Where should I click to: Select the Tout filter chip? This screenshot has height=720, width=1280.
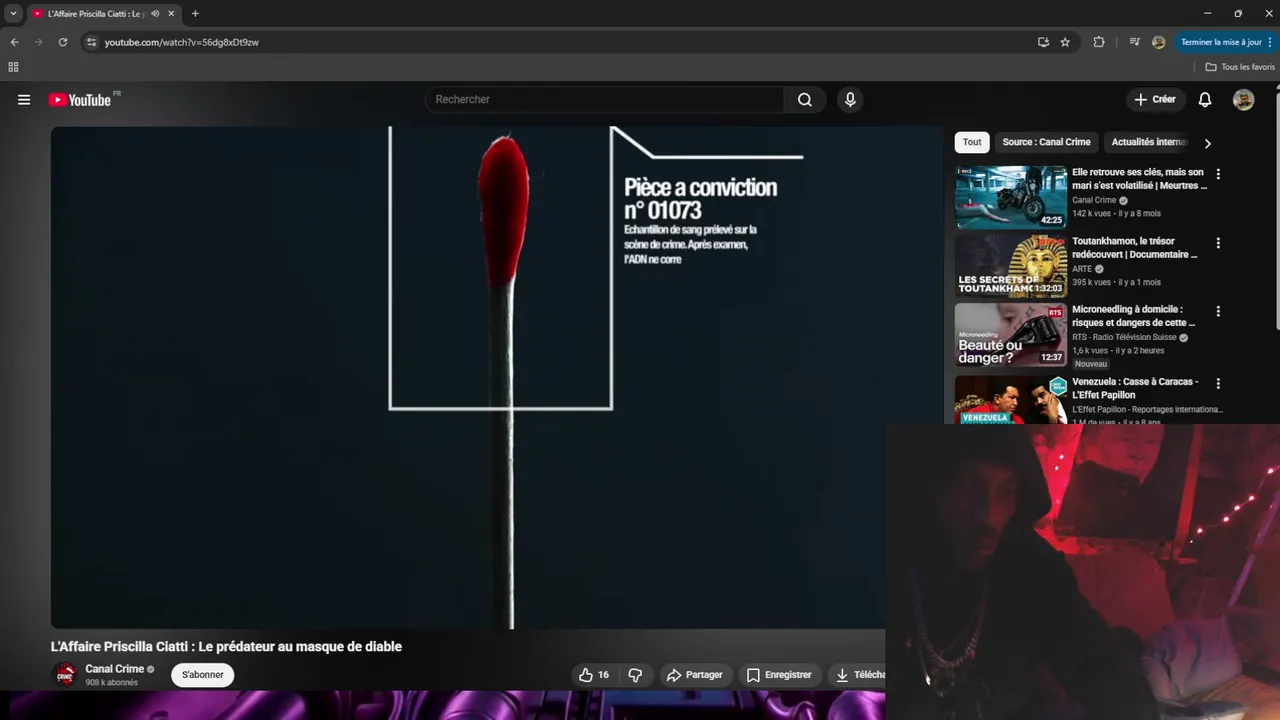[972, 142]
